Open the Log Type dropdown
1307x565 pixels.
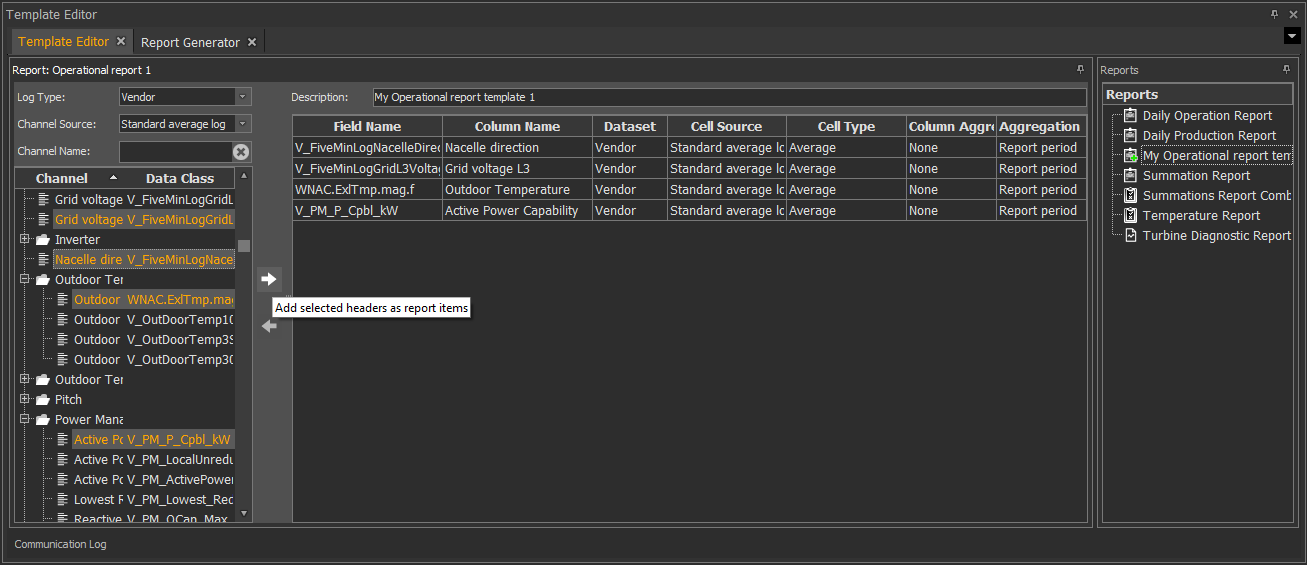[x=242, y=97]
